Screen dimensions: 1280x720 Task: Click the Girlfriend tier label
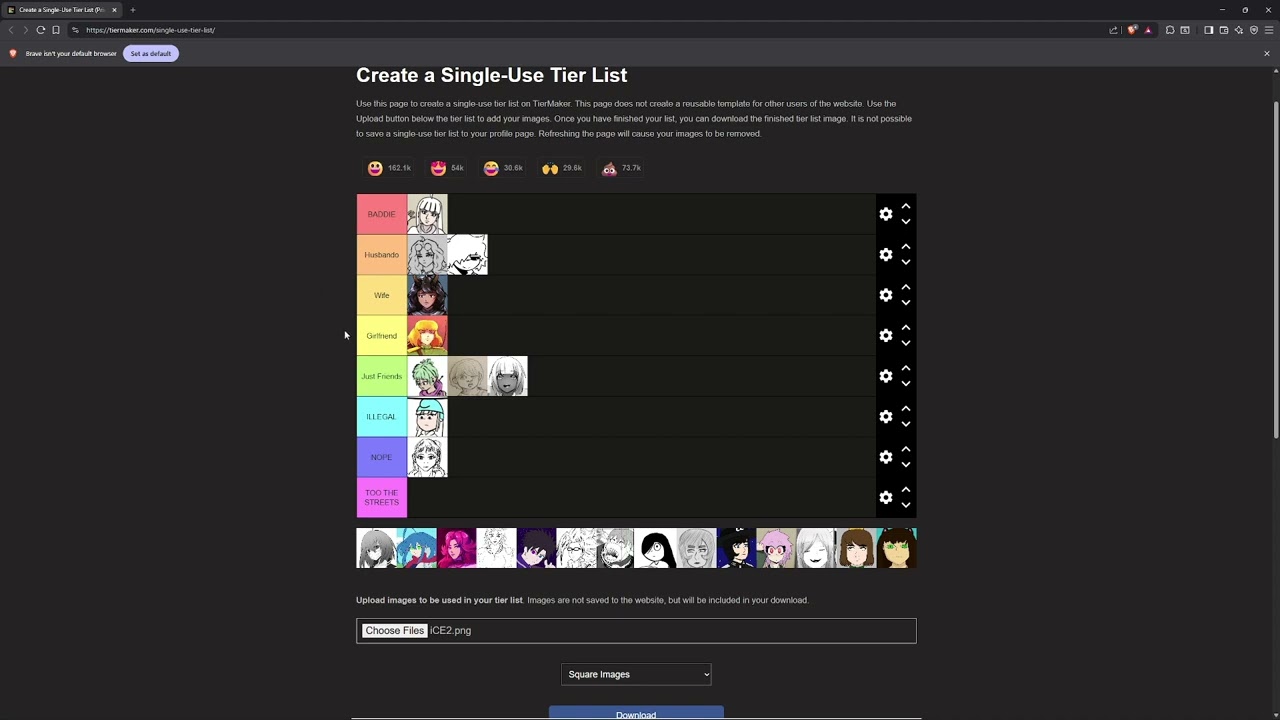tap(382, 336)
